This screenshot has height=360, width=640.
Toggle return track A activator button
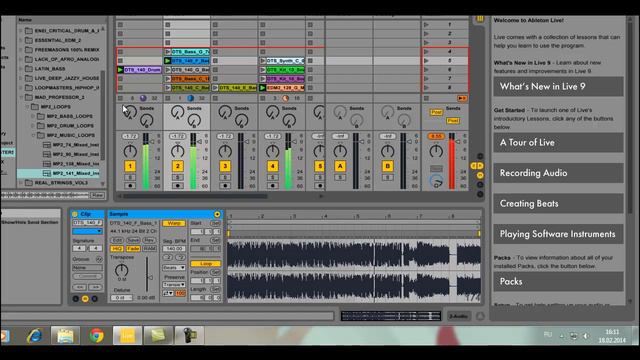point(340,166)
